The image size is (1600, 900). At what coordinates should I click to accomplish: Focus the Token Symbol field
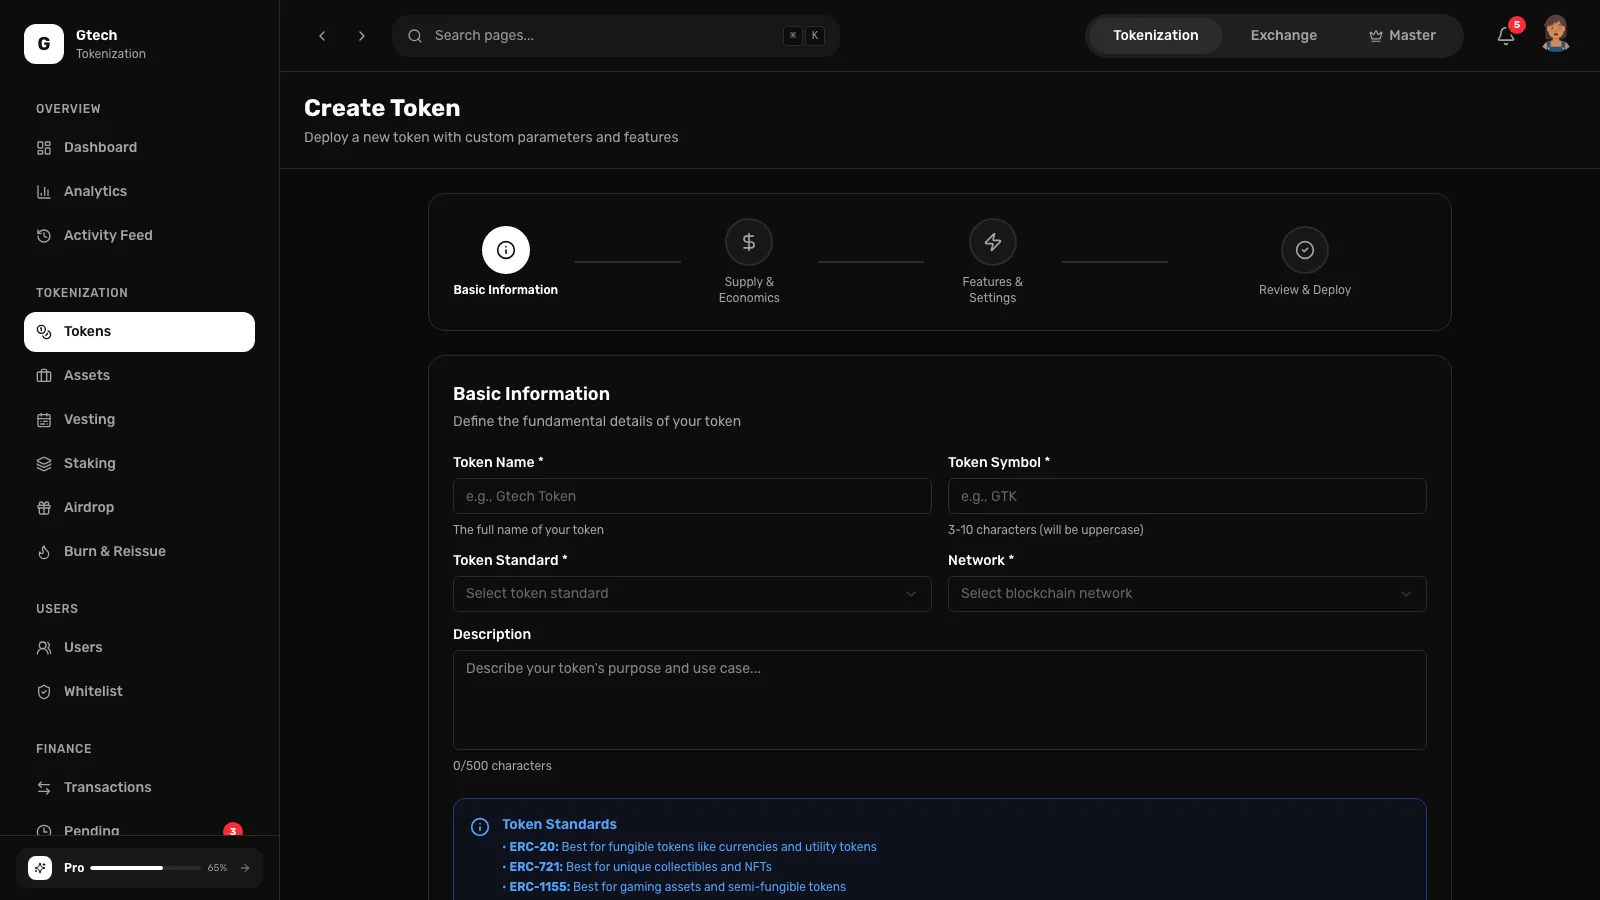(1187, 496)
